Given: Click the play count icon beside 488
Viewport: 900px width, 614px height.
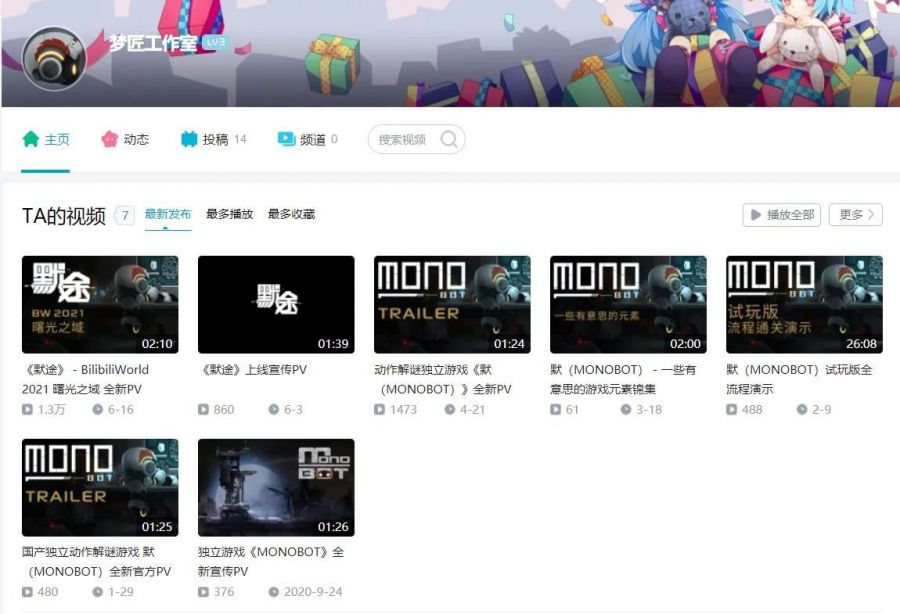Looking at the screenshot, I should [x=731, y=410].
